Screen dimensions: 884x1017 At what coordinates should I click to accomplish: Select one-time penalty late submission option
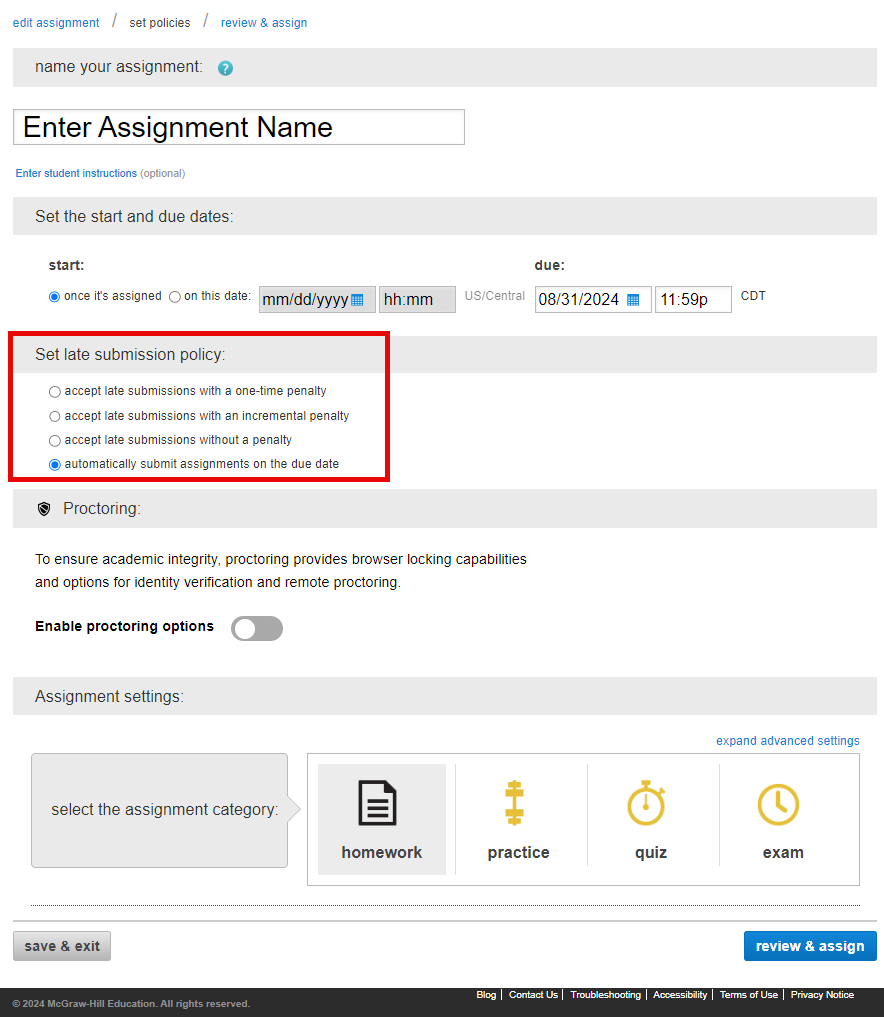(55, 392)
